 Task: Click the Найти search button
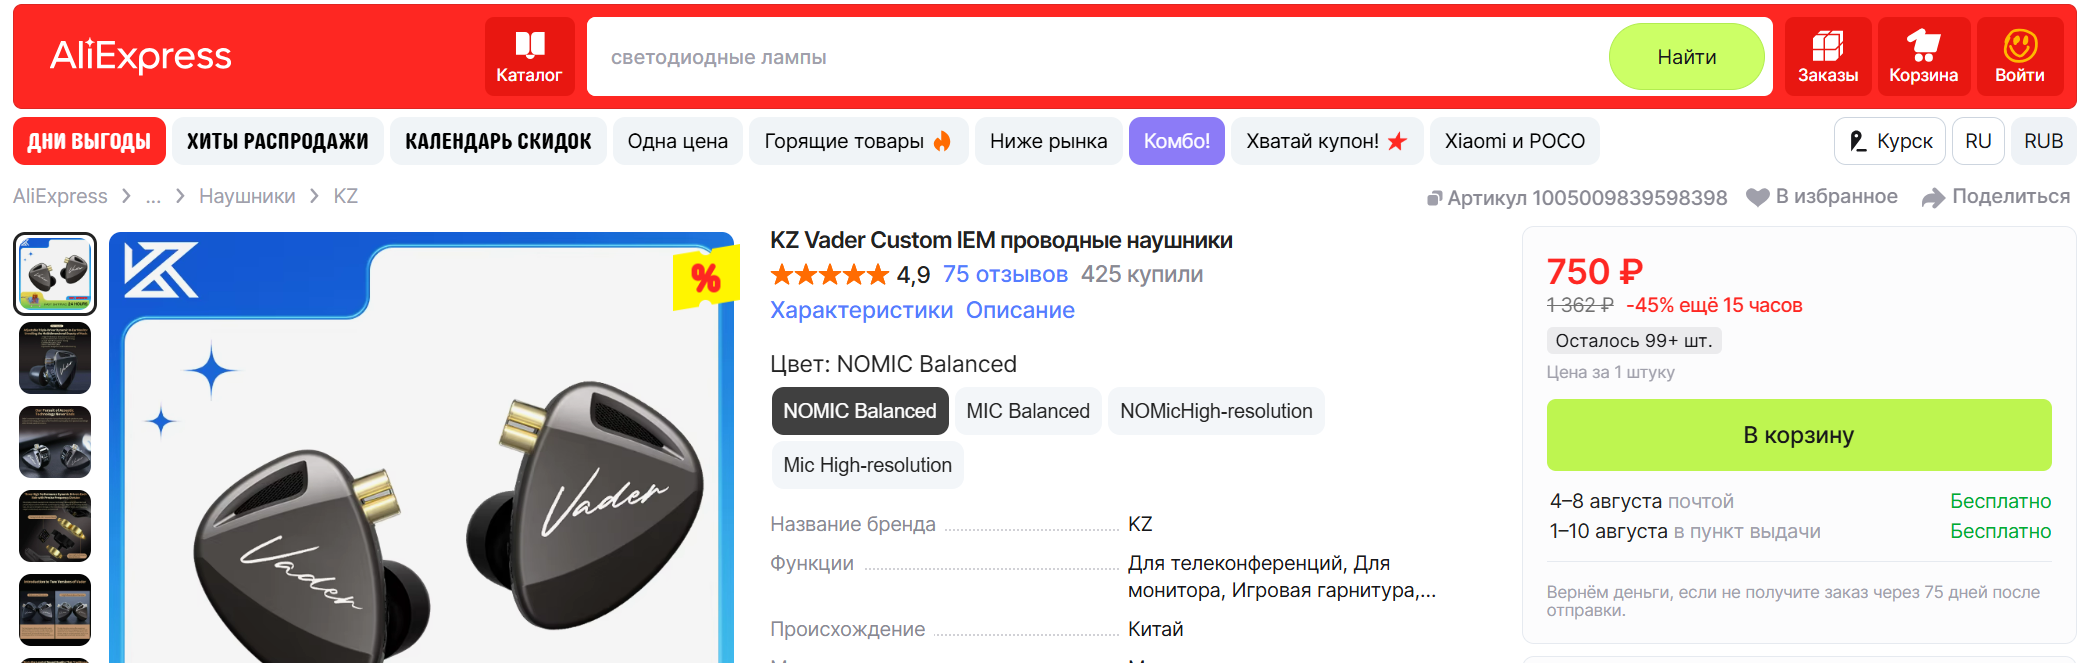pyautogui.click(x=1687, y=57)
